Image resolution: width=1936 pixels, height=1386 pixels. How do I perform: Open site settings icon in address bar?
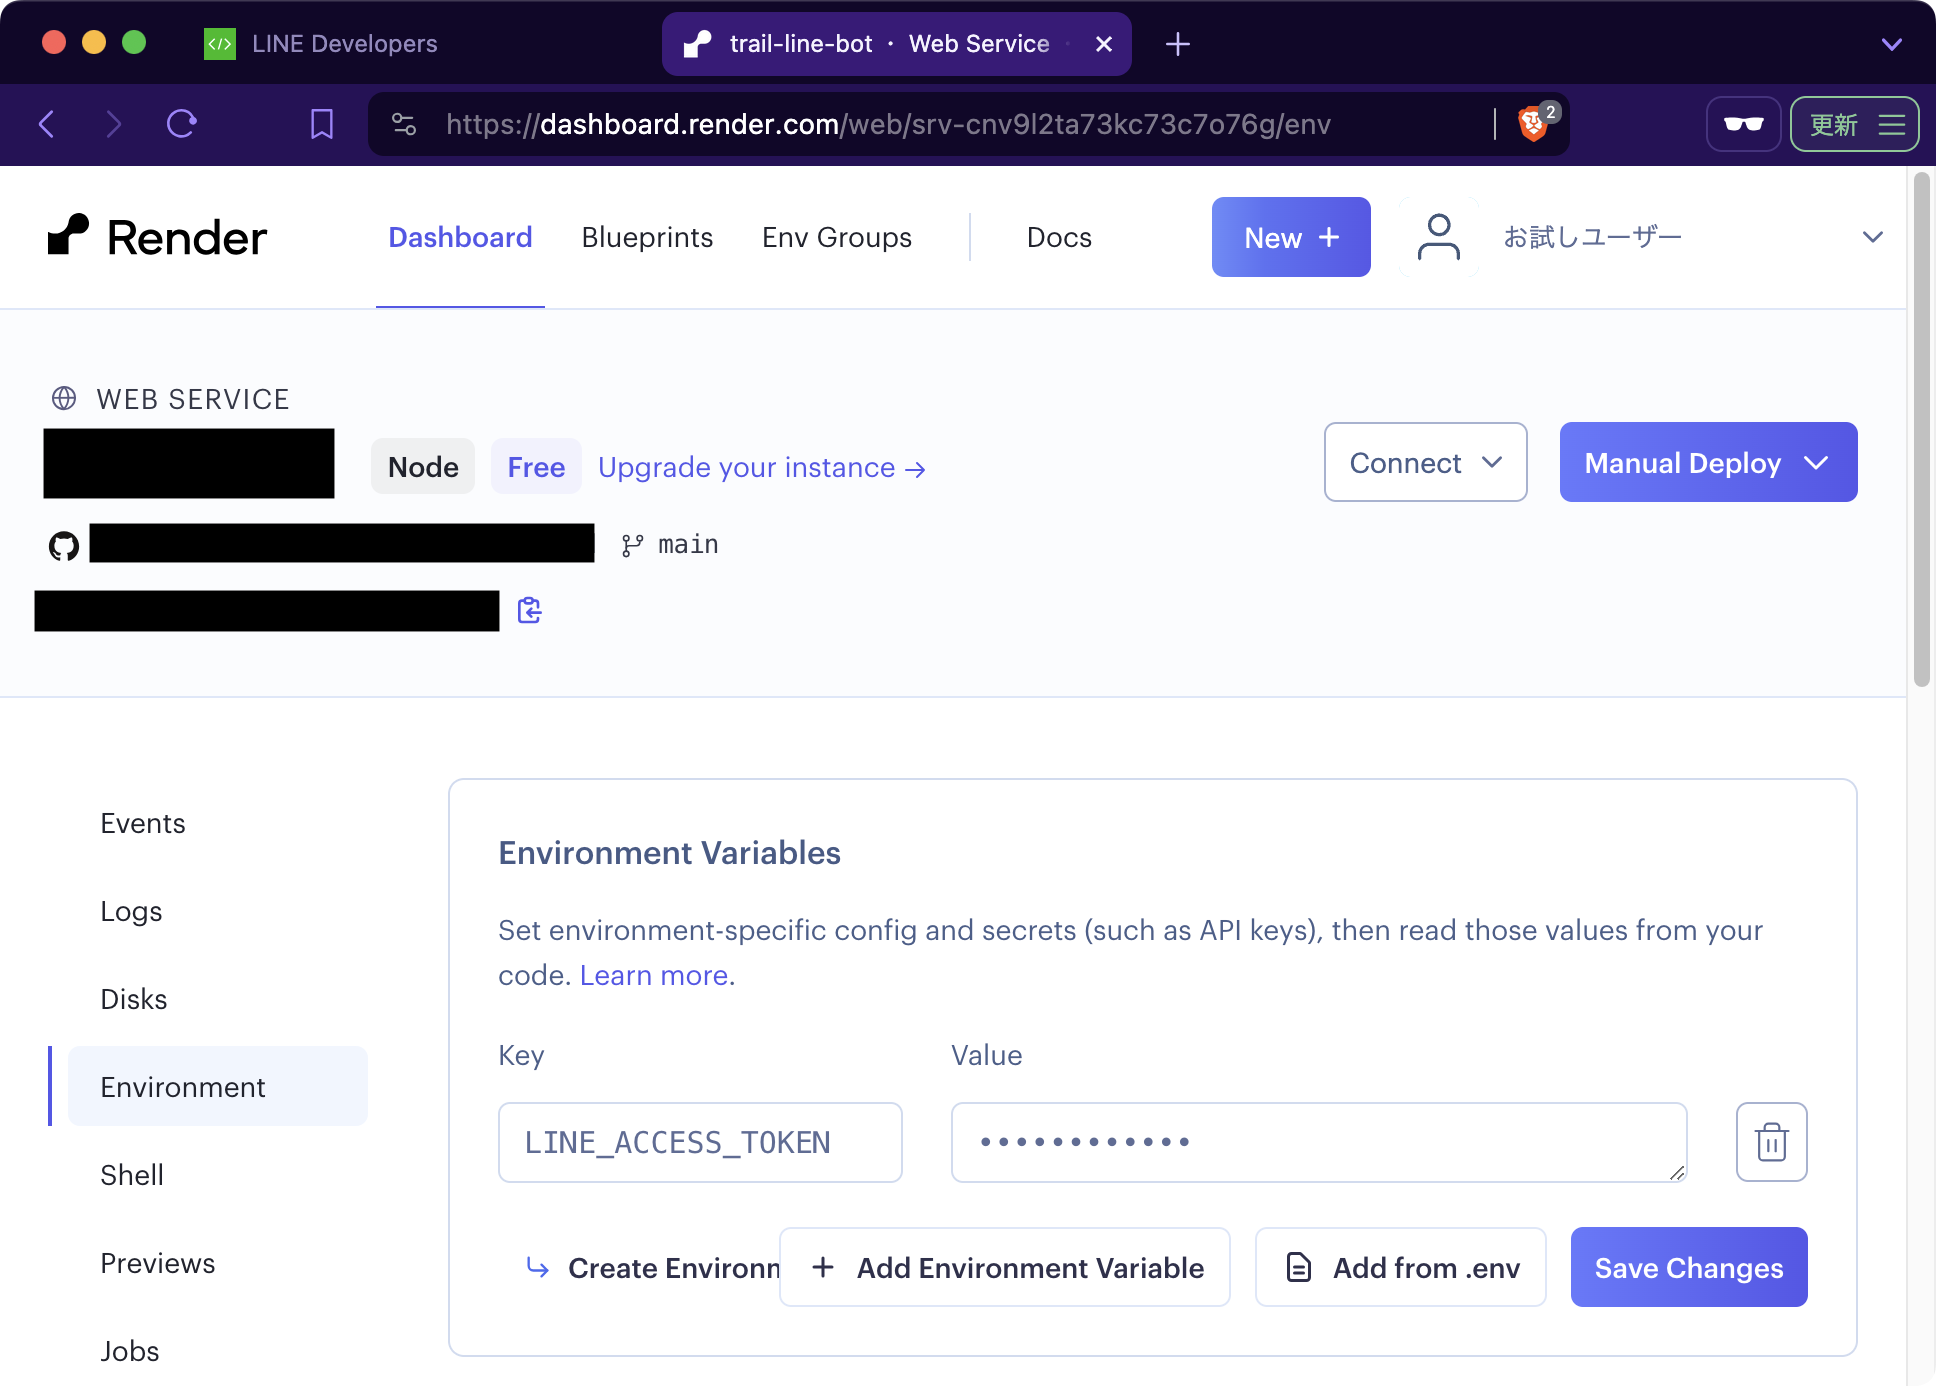coord(404,124)
